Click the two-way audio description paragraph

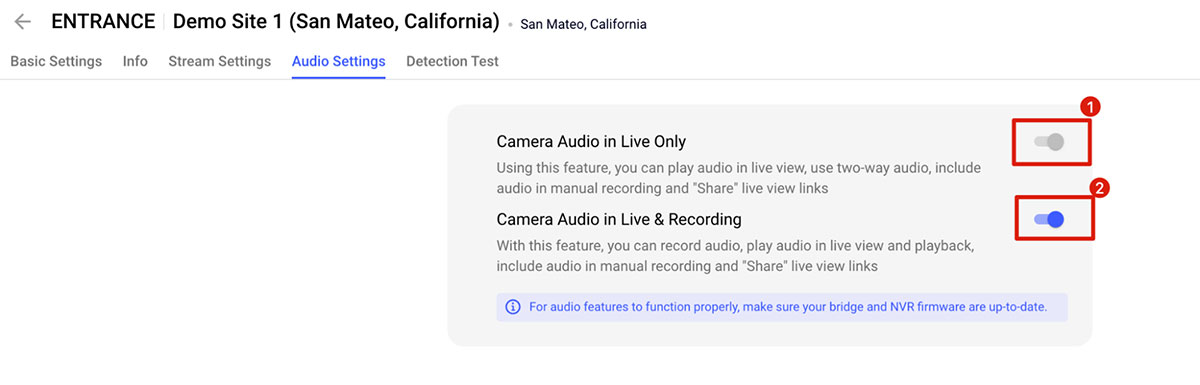point(739,177)
